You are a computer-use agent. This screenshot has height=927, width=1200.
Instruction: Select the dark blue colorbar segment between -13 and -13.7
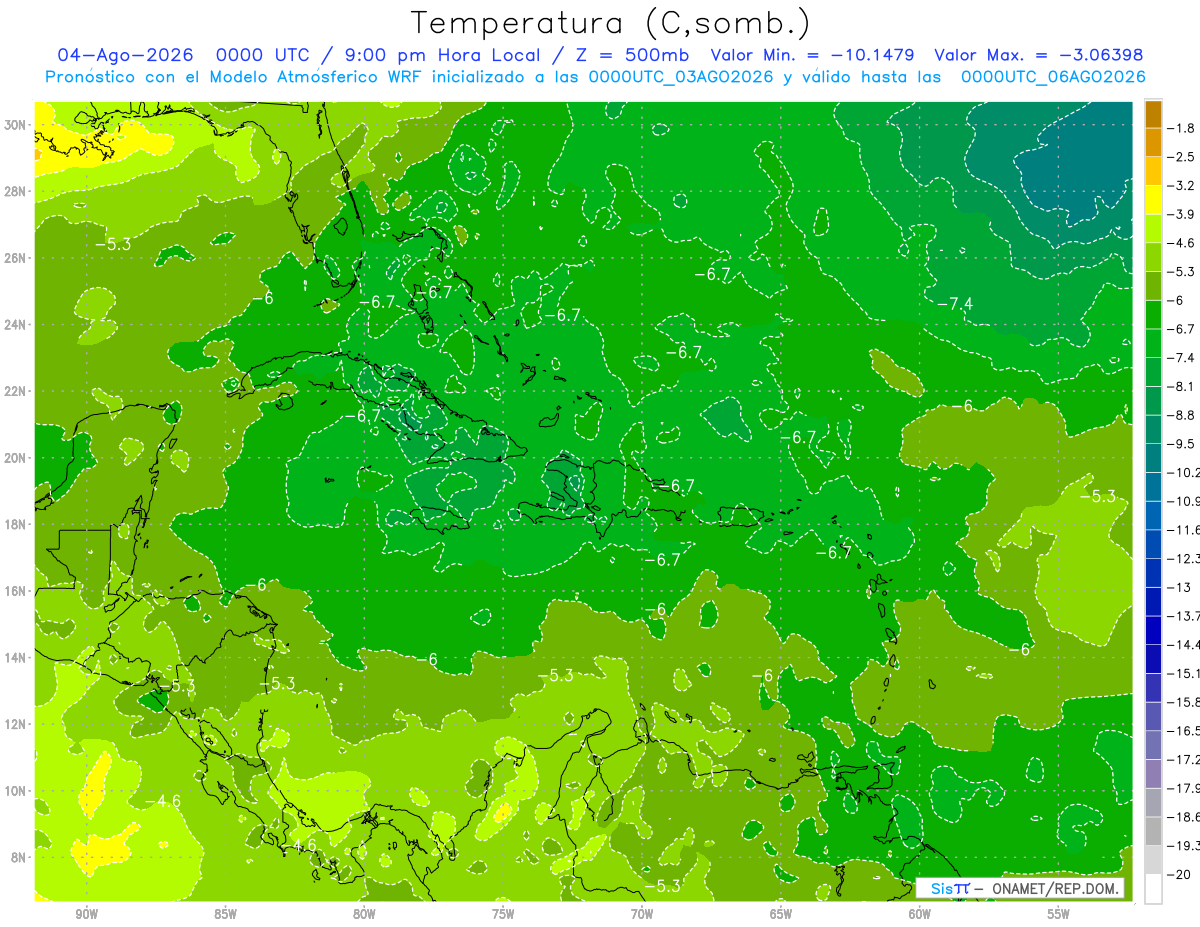coord(1153,602)
